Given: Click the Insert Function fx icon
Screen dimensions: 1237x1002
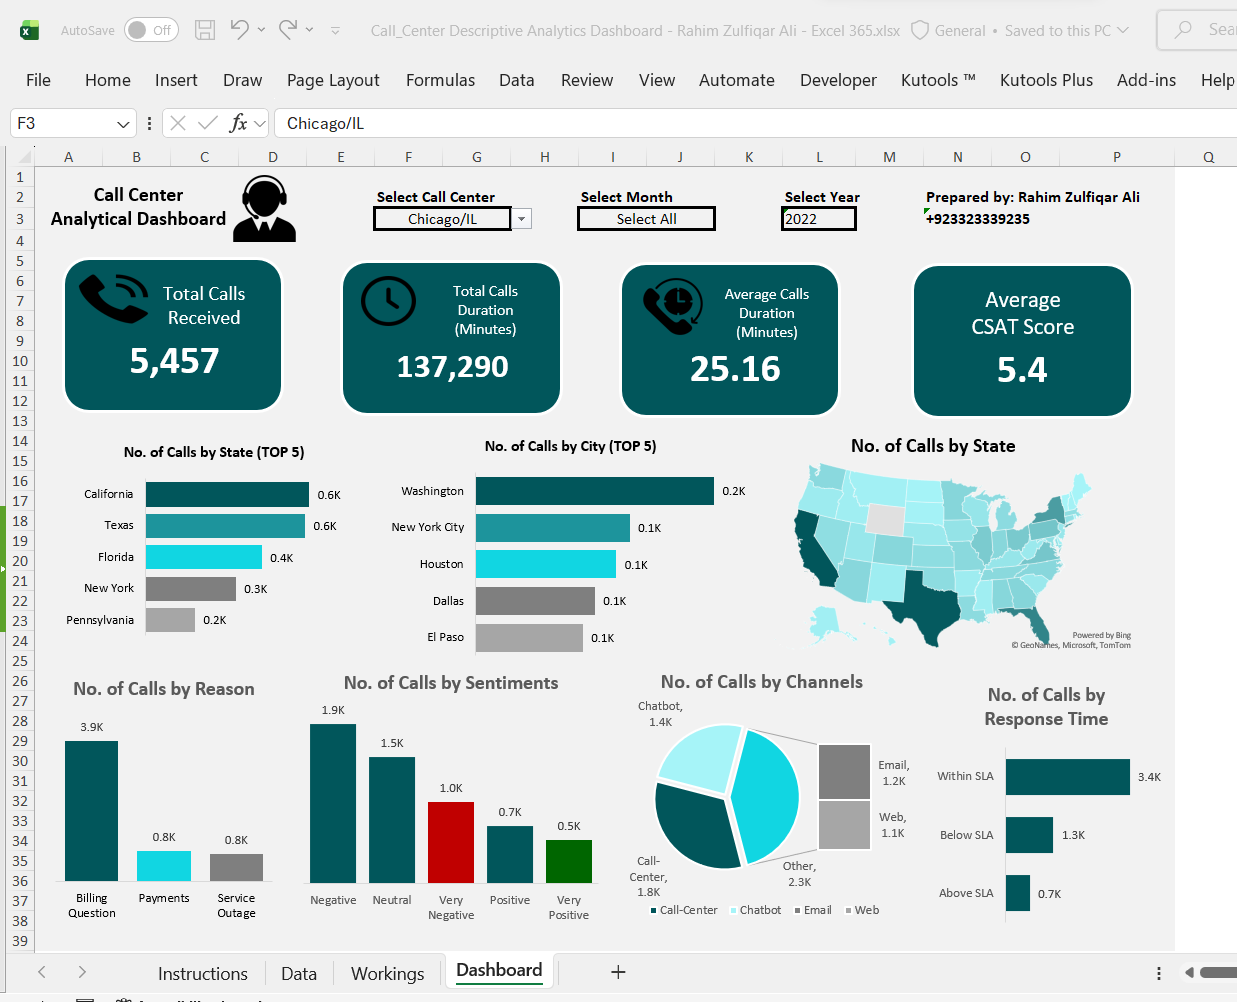Looking at the screenshot, I should [238, 123].
